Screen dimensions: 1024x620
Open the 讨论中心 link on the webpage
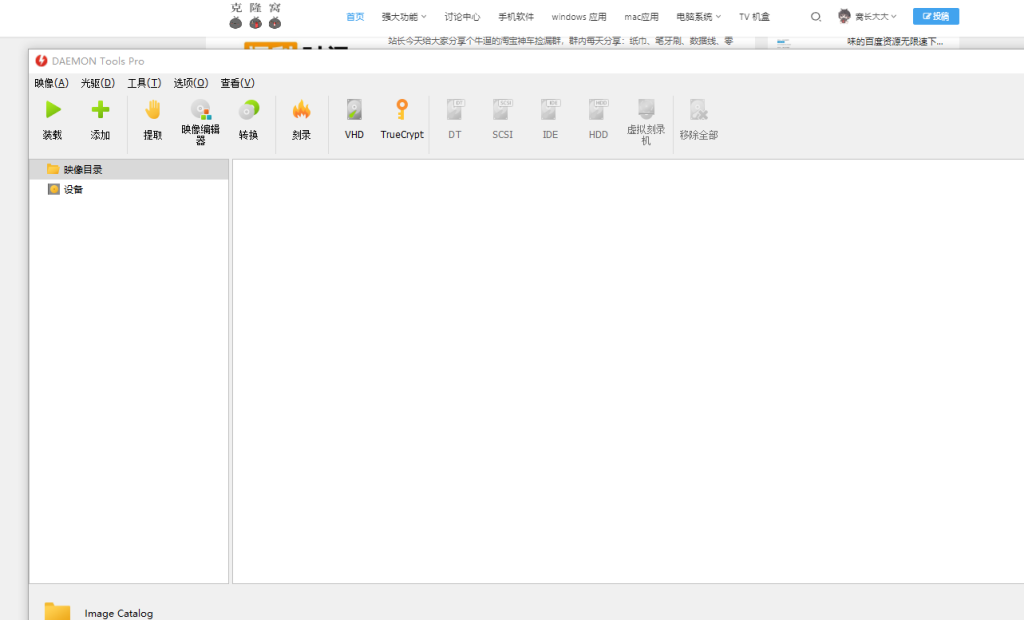click(x=462, y=17)
